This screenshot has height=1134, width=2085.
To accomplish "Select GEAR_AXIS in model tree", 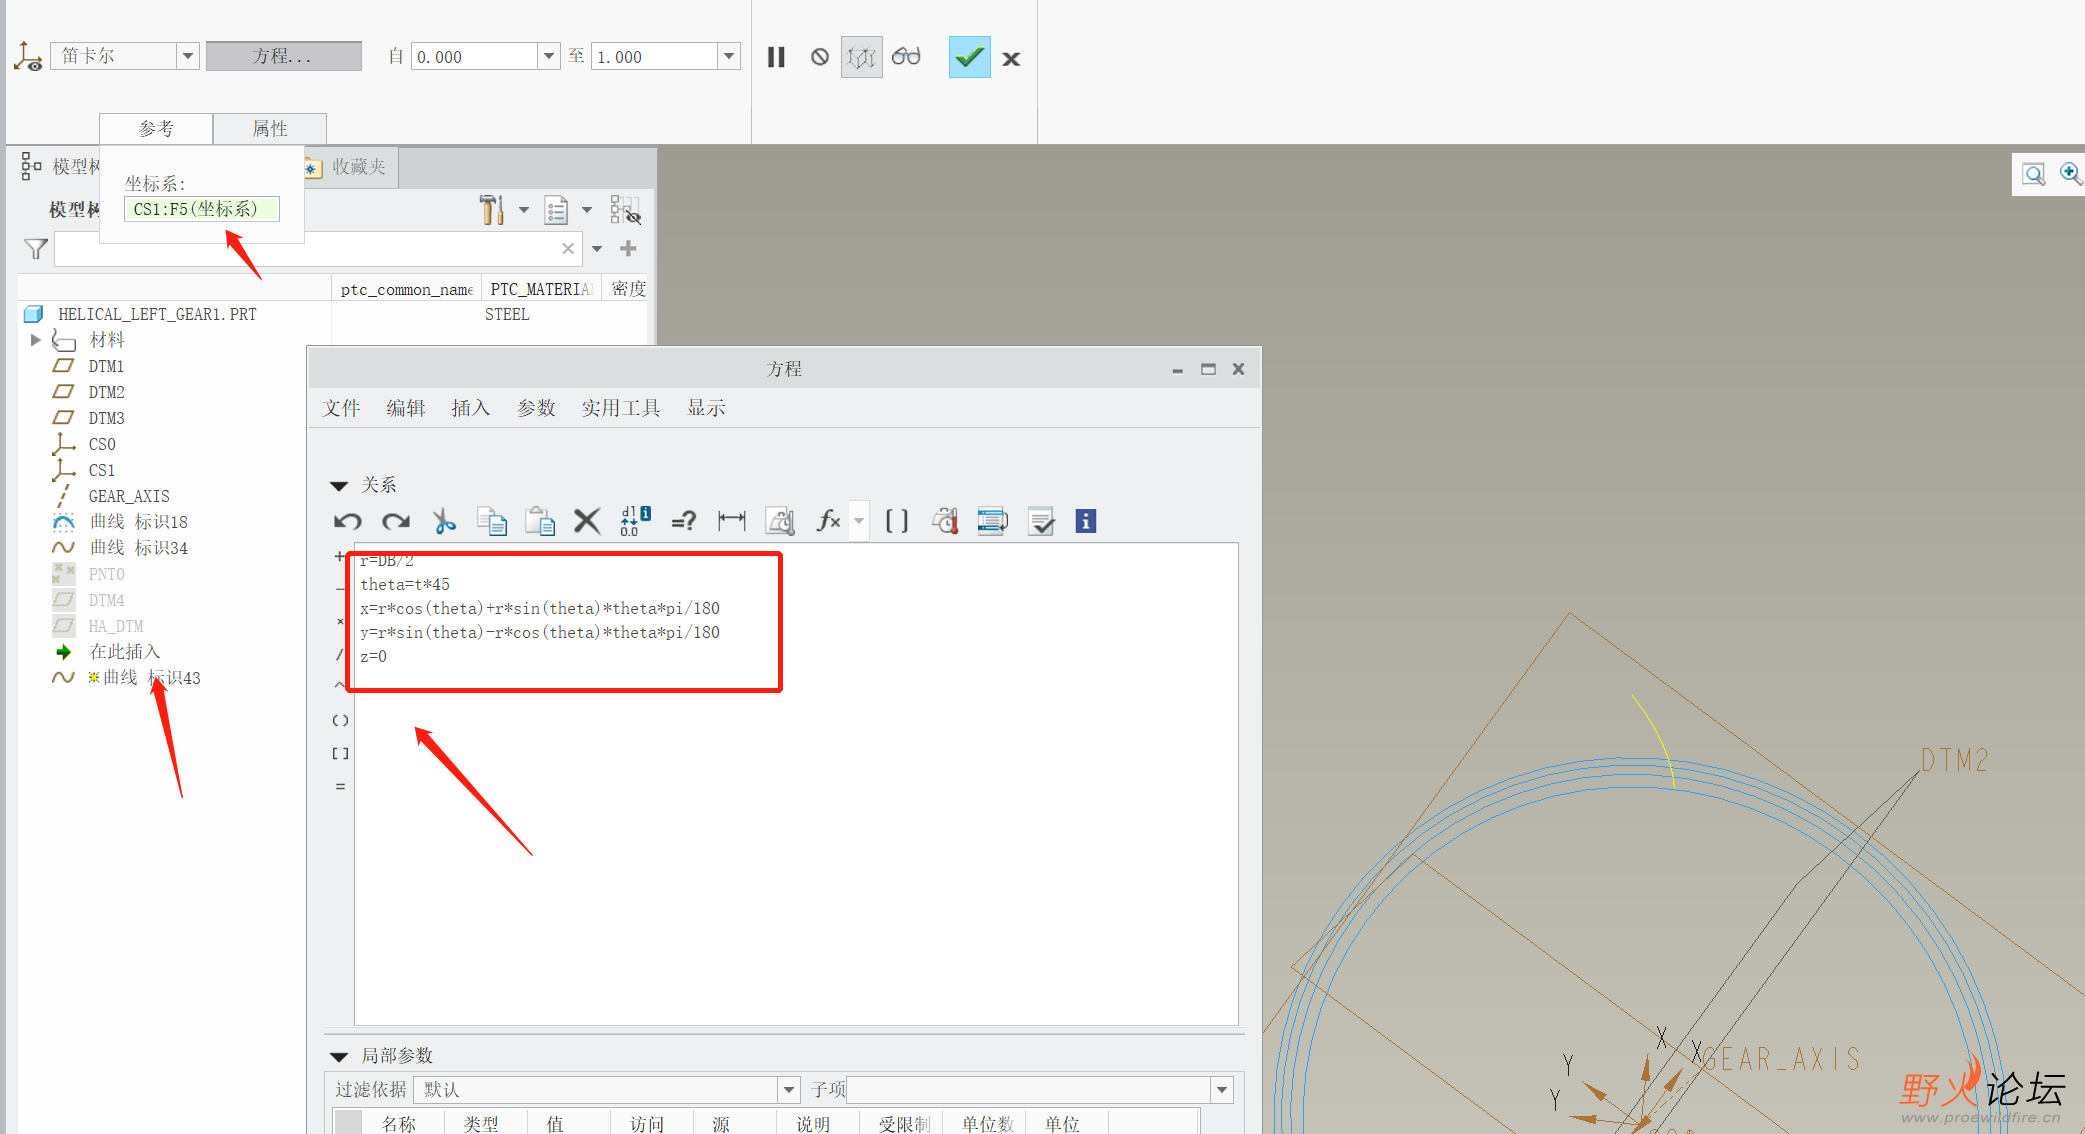I will click(x=129, y=496).
